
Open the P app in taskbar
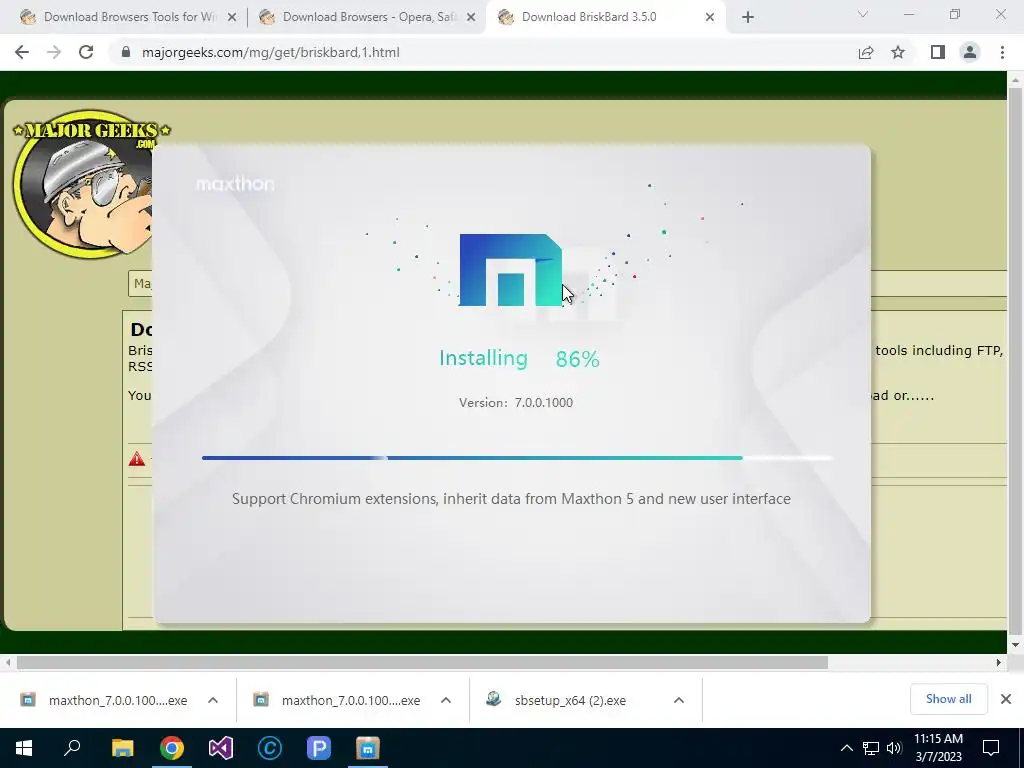[x=319, y=748]
